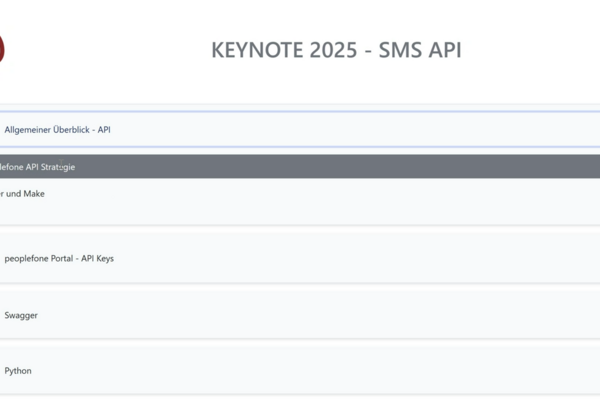Click the 'Swagger' label text
This screenshot has height=400, width=600.
(x=21, y=315)
